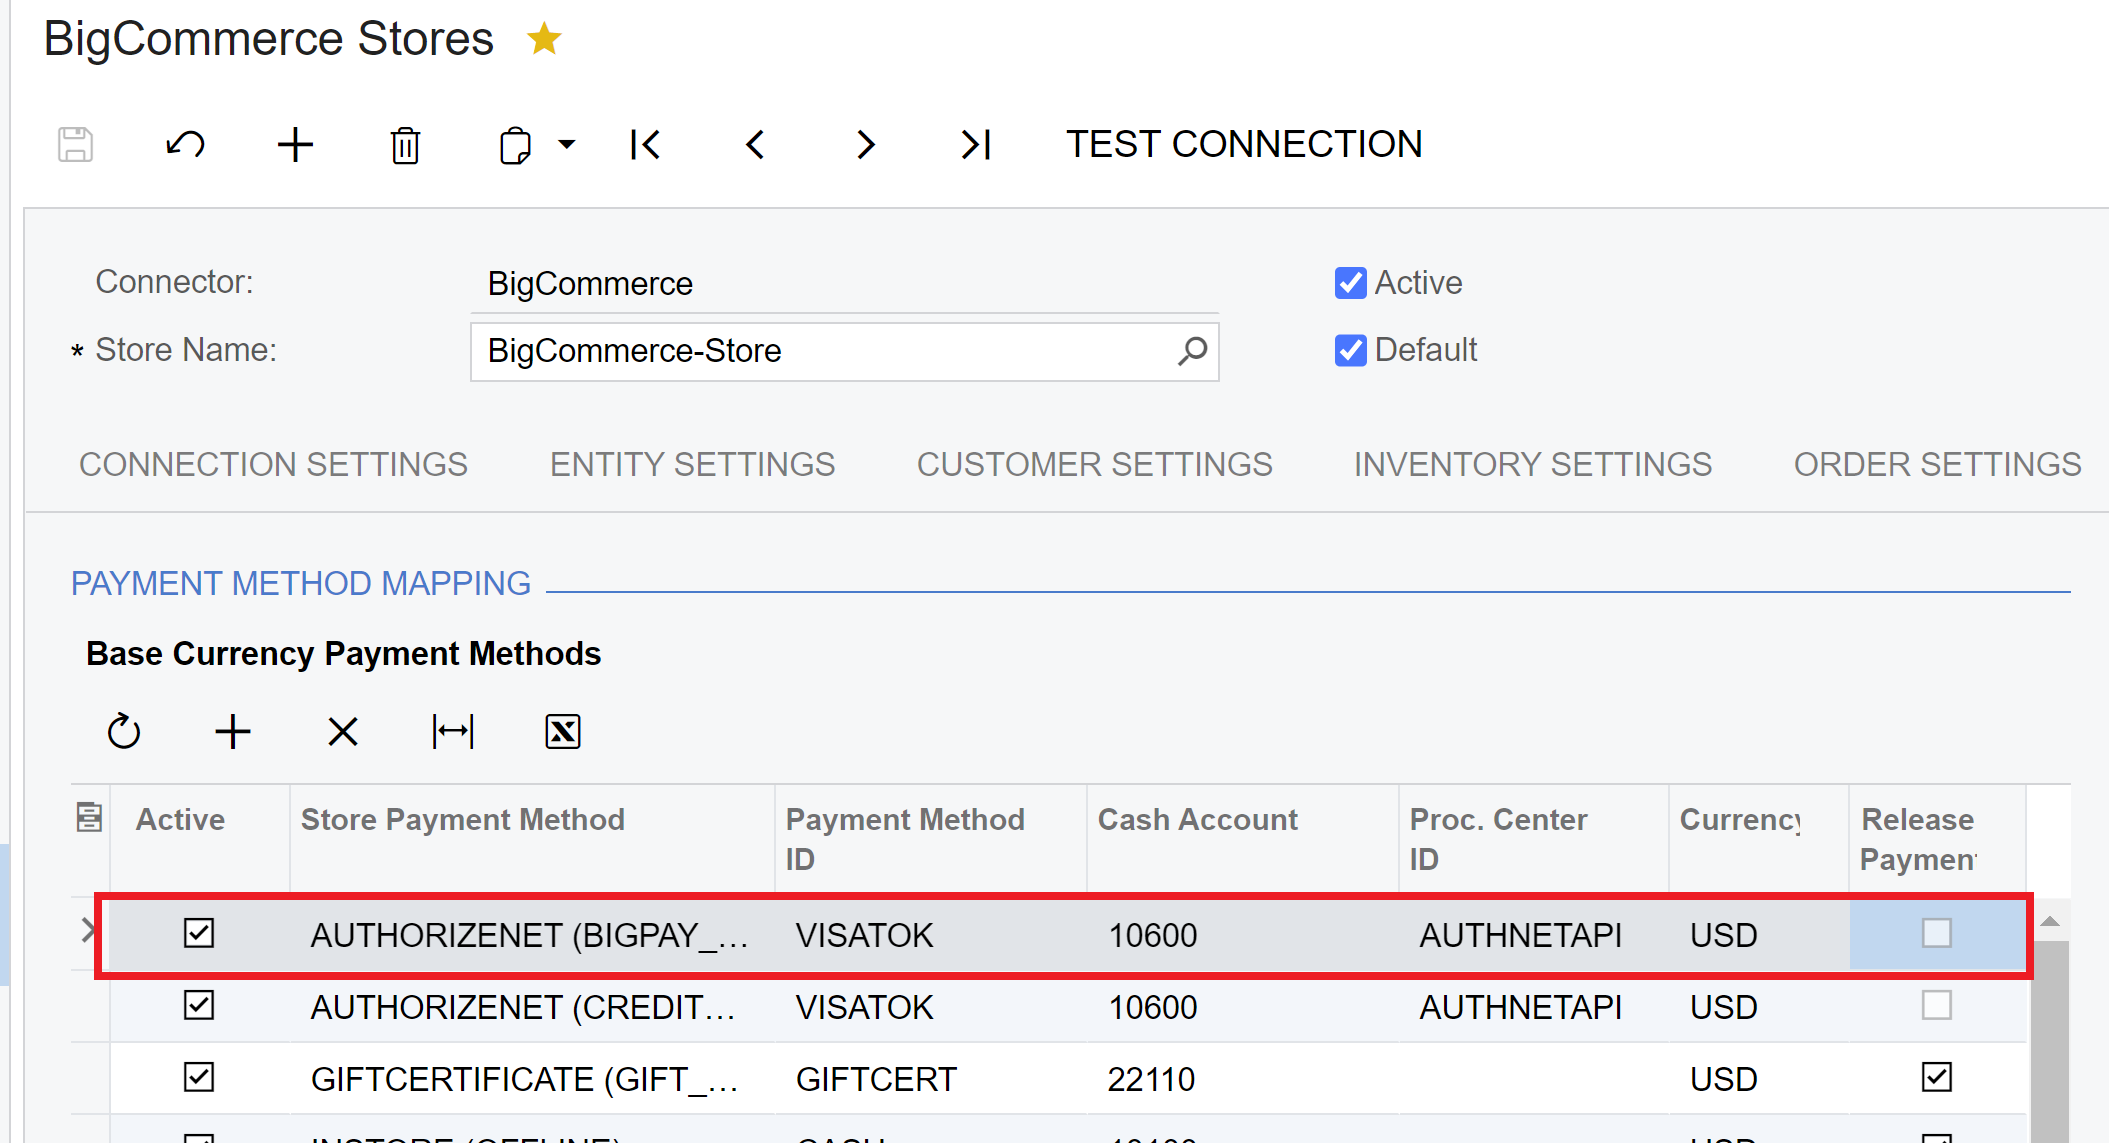2109x1143 pixels.
Task: Click the Fit to Screen columns icon
Action: [x=453, y=732]
